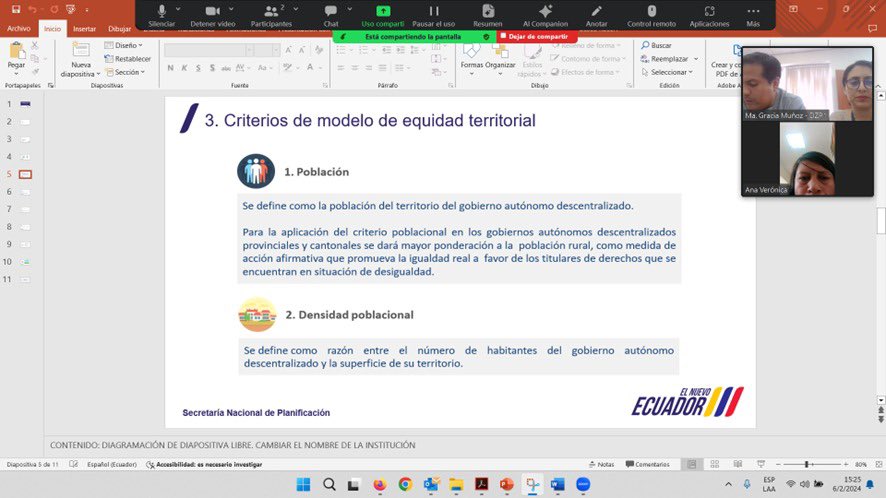This screenshot has width=886, height=498.
Task: Expand the Pegar options arrow
Action: point(16,73)
